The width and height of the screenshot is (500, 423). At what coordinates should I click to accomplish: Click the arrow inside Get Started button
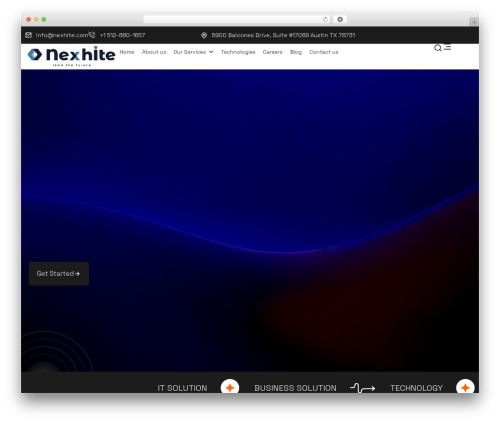(x=77, y=274)
